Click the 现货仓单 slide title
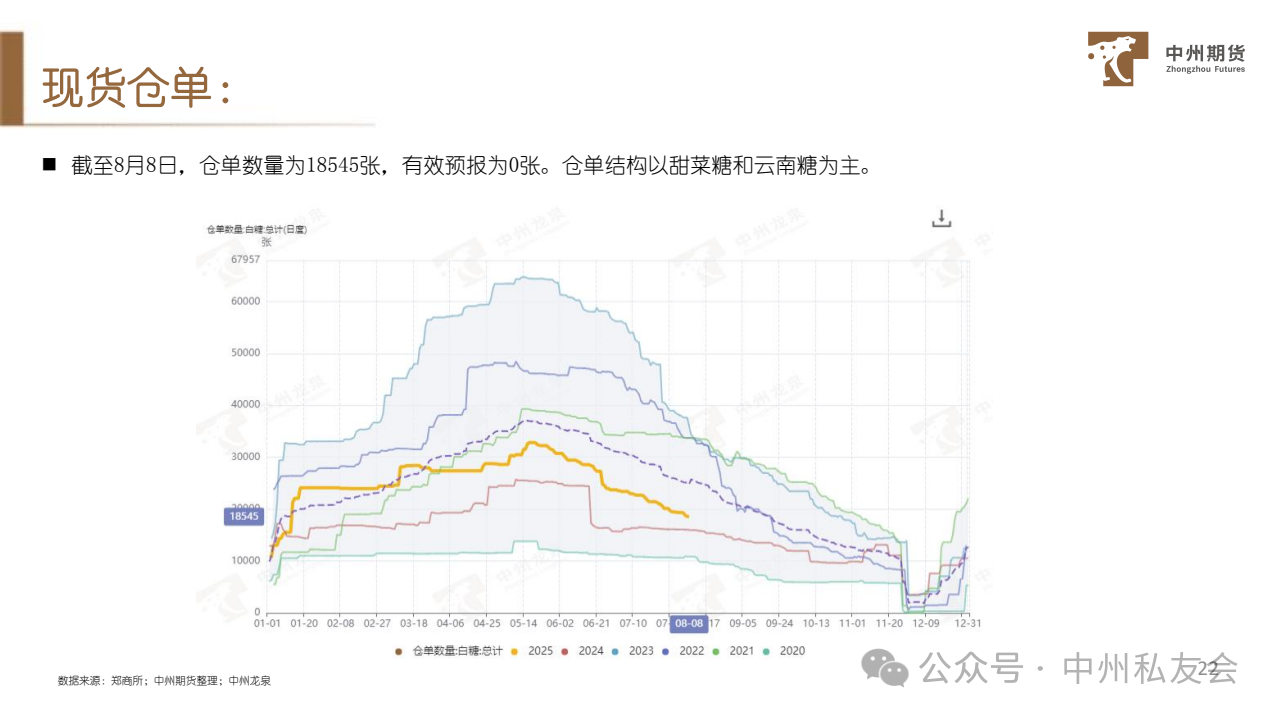This screenshot has height=720, width=1280. (136, 90)
